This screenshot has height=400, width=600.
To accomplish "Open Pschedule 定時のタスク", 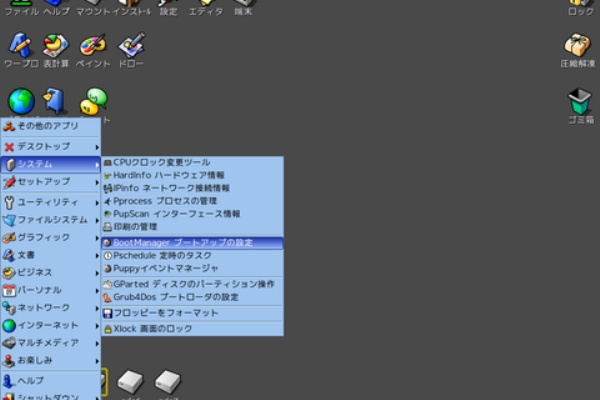I will point(192,255).
